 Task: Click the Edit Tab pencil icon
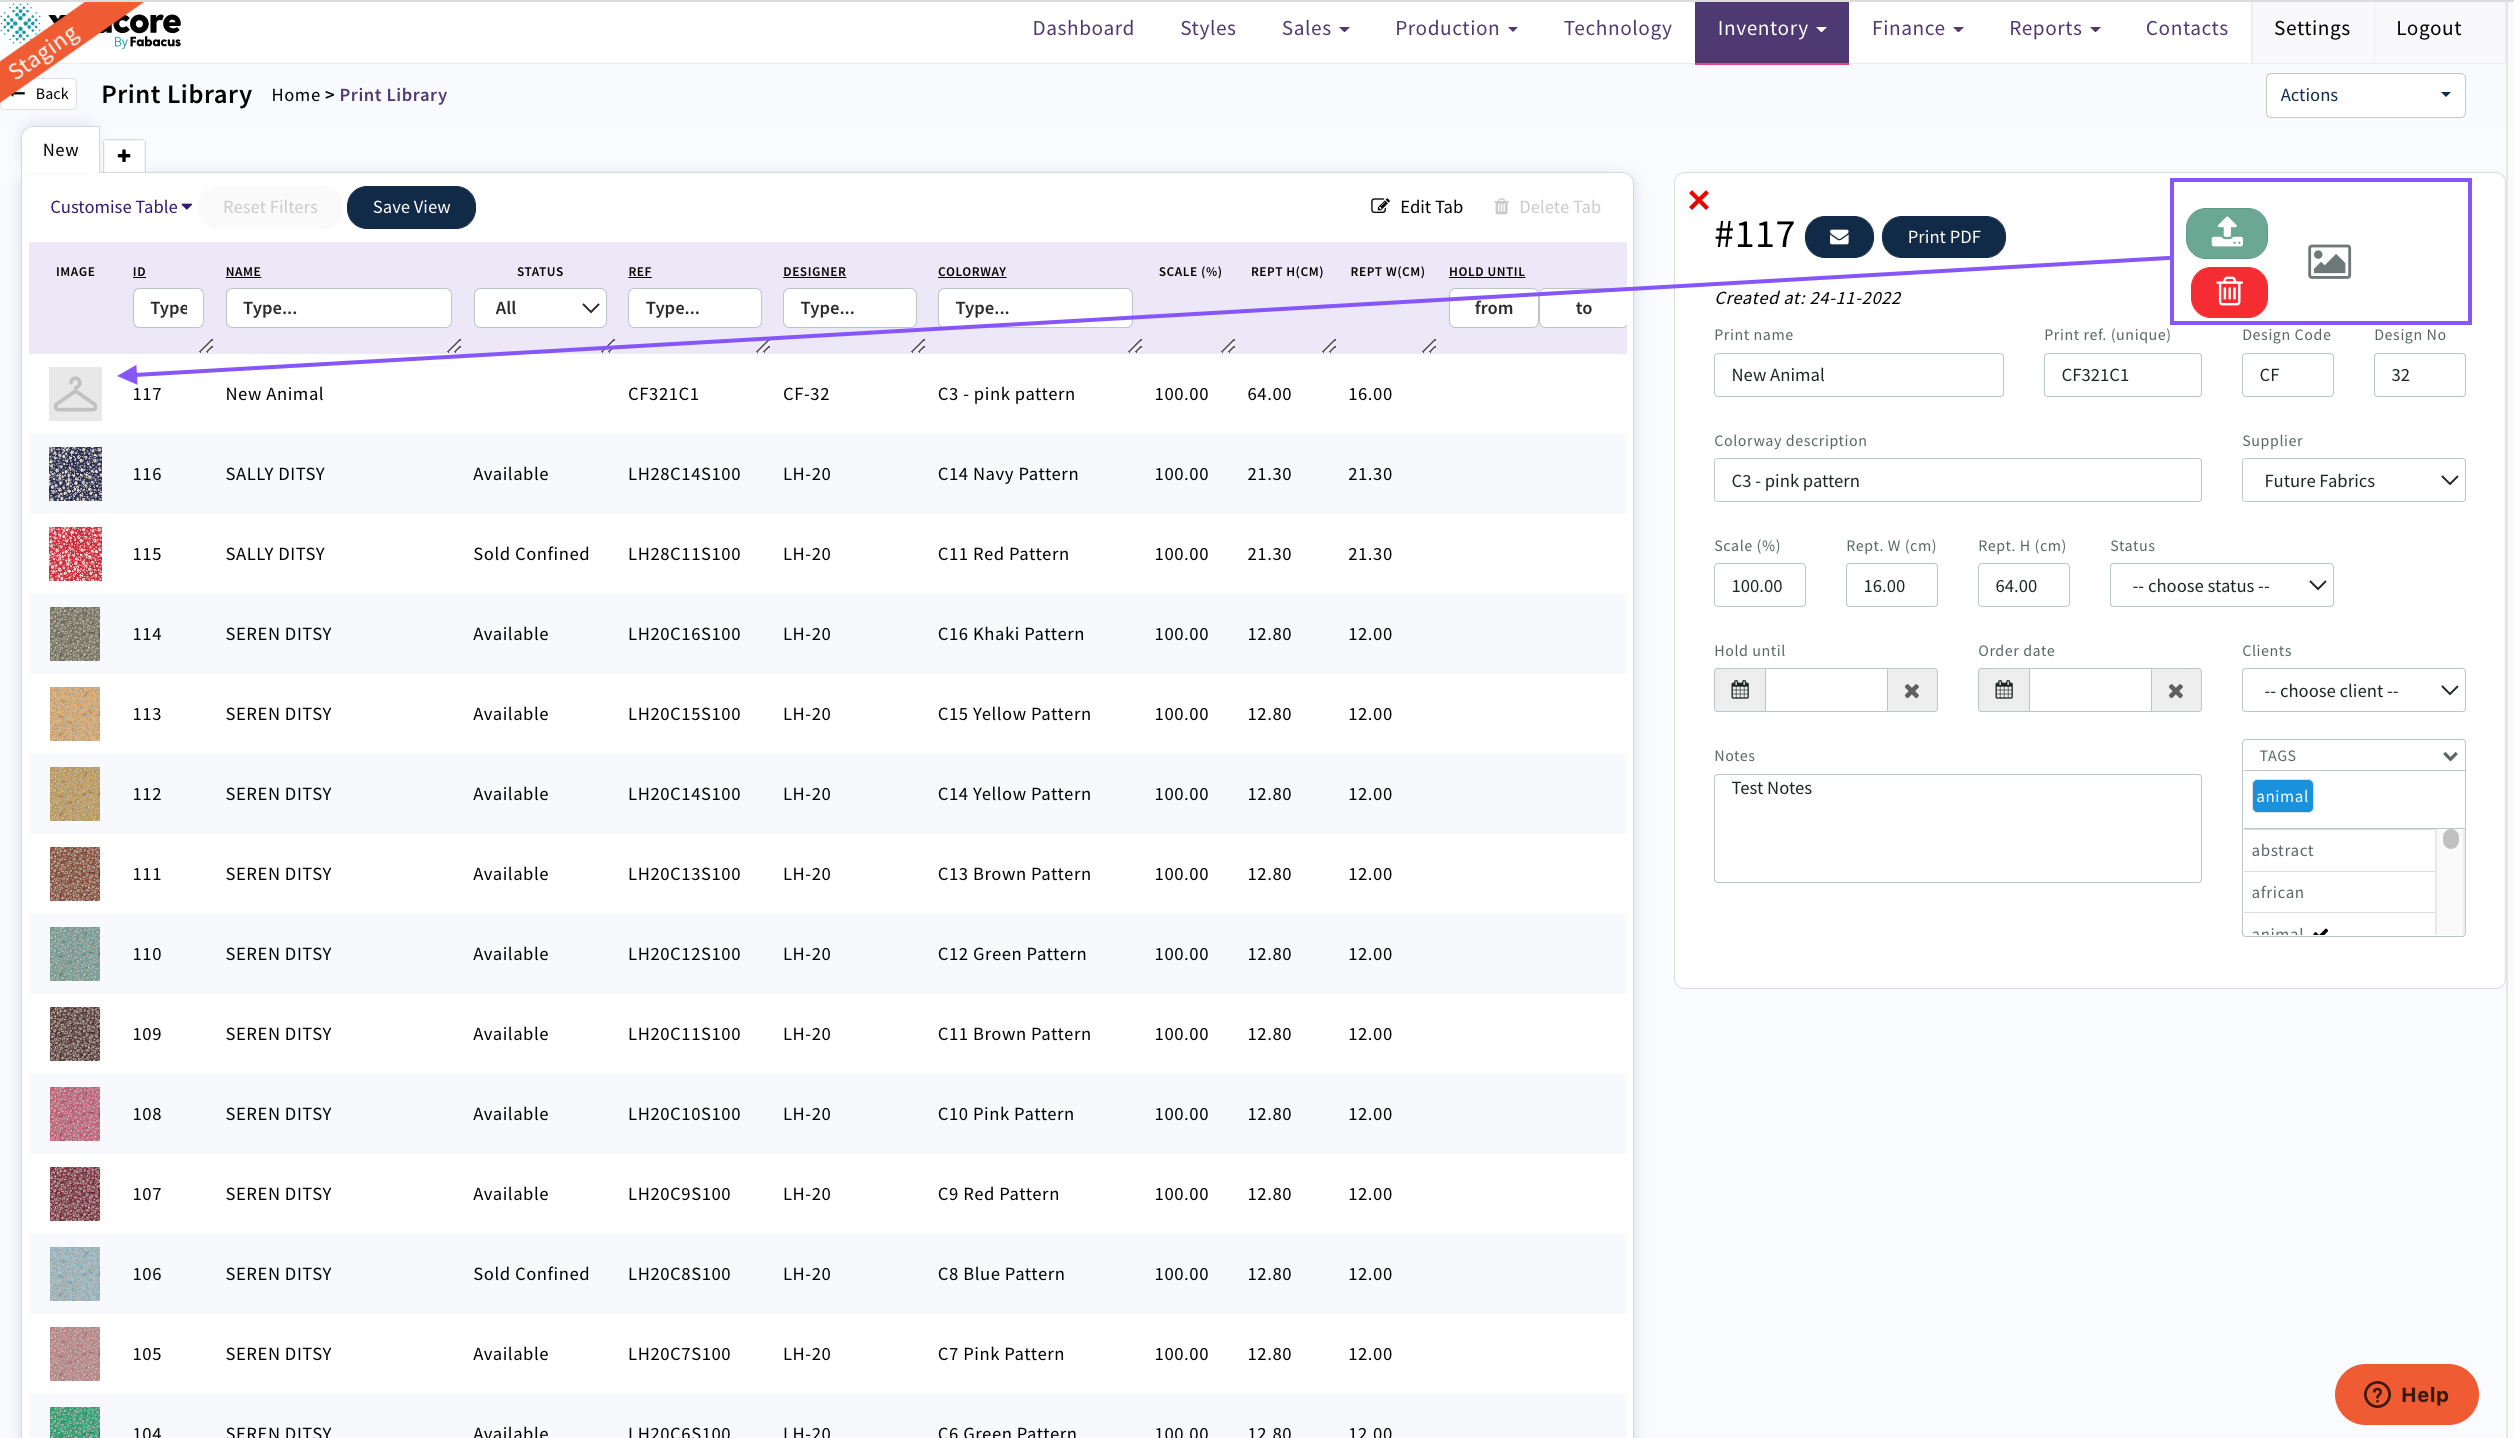coord(1380,206)
